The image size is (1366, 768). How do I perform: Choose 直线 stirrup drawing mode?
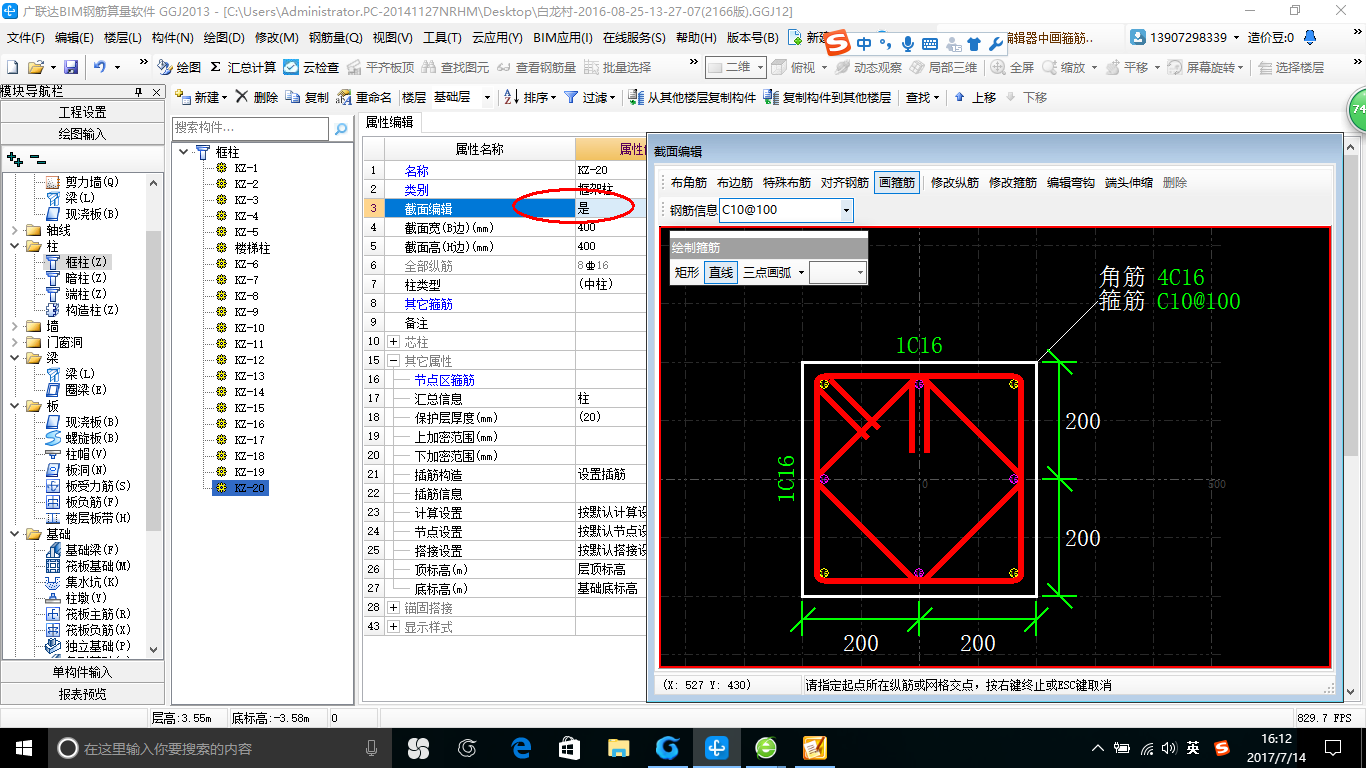coord(720,272)
